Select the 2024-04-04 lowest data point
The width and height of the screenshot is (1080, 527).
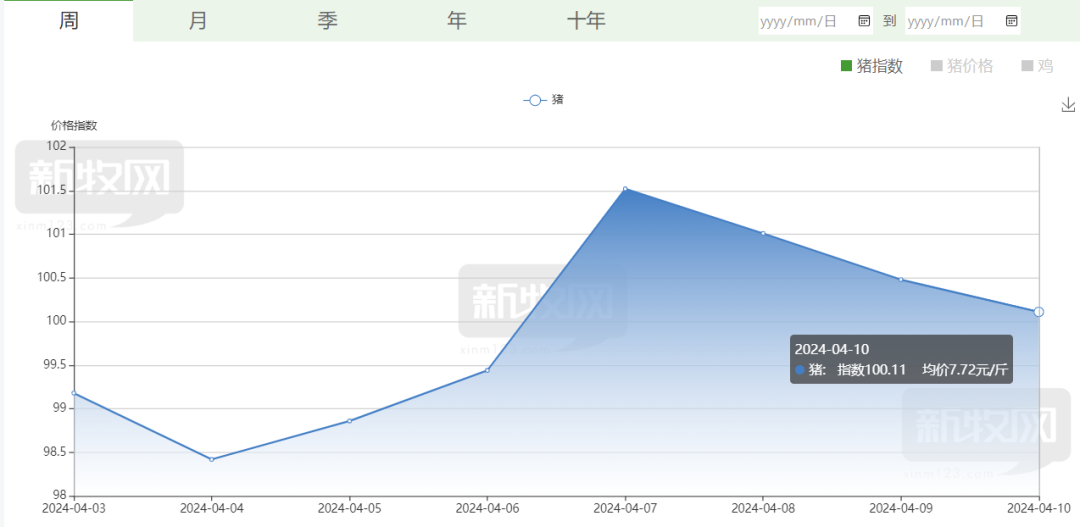211,459
